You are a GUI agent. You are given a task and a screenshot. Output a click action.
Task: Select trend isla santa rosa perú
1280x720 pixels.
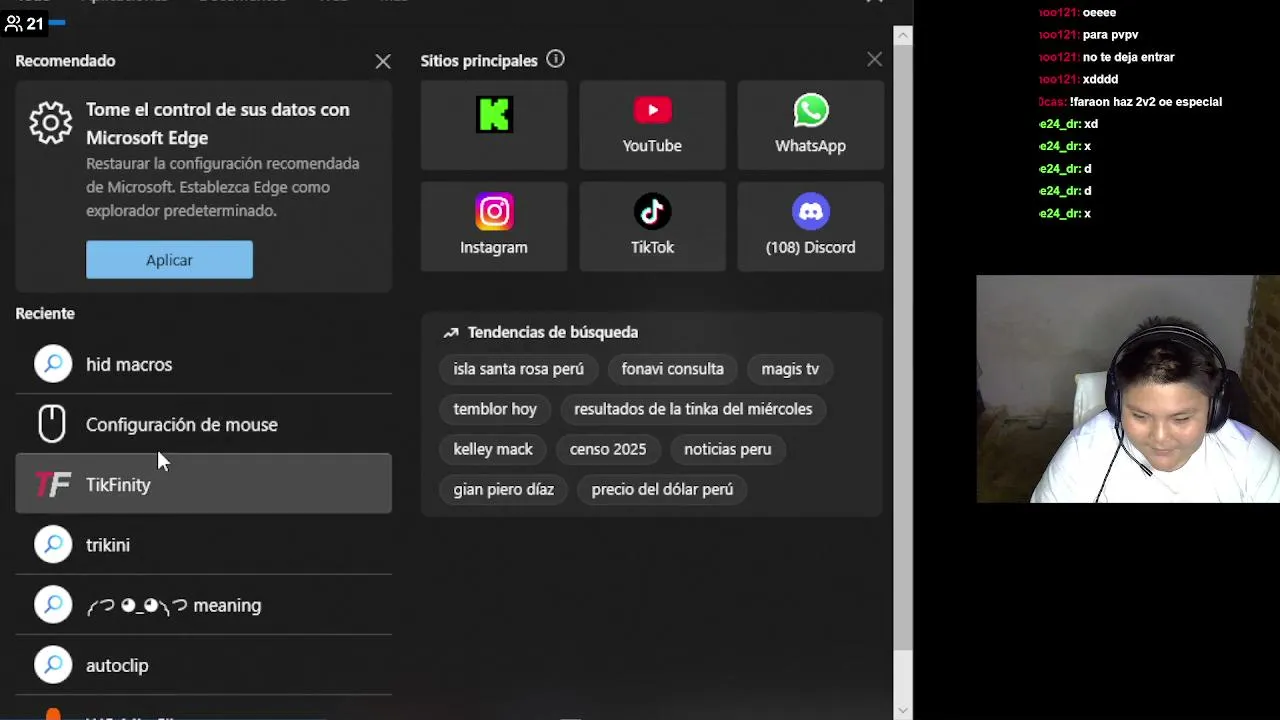pos(518,369)
